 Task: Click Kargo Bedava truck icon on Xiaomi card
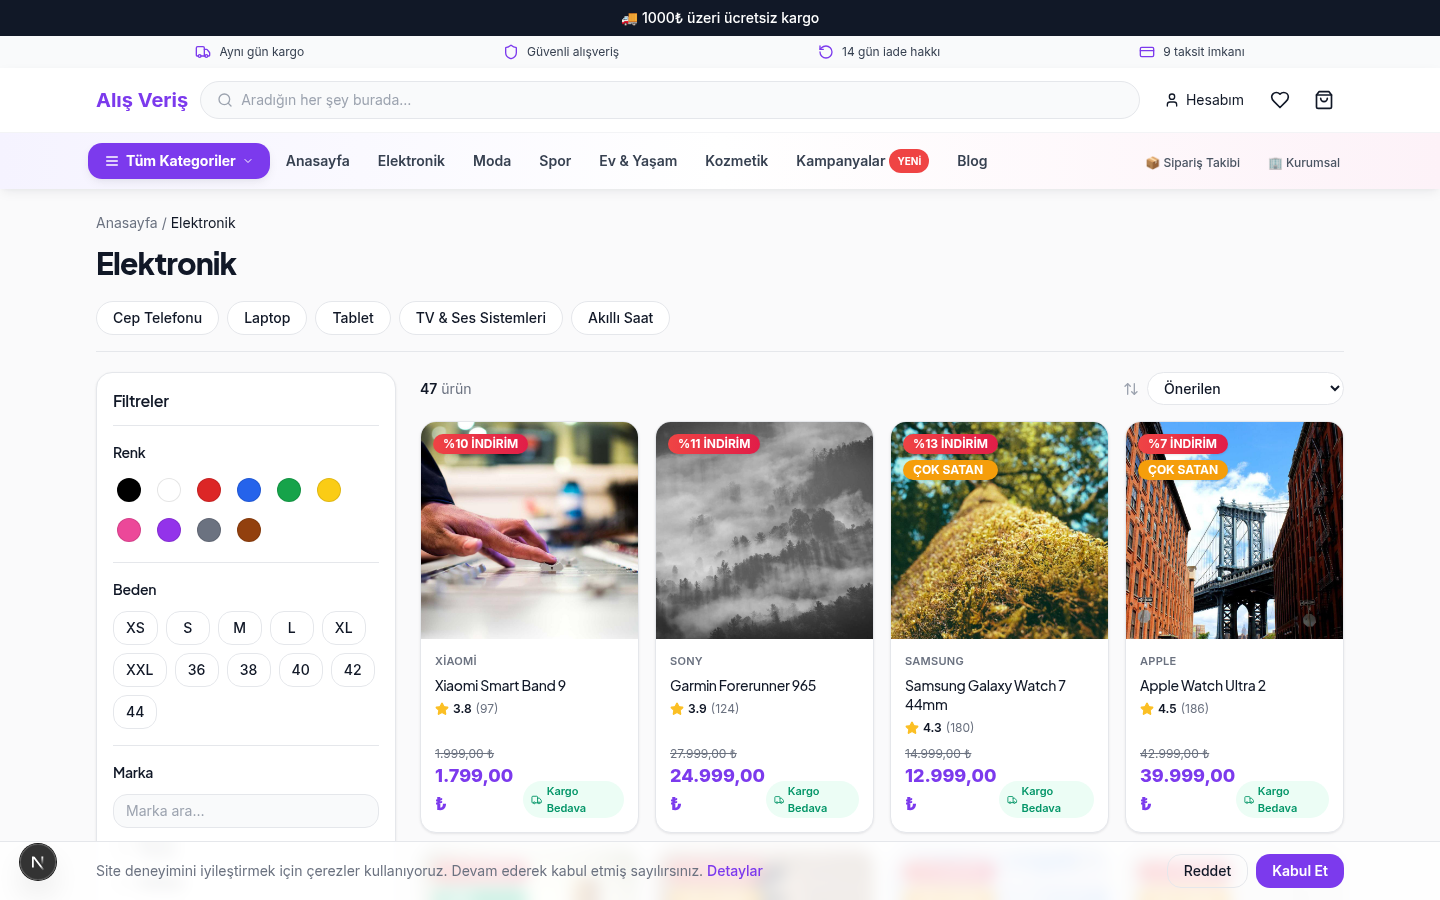tap(537, 800)
